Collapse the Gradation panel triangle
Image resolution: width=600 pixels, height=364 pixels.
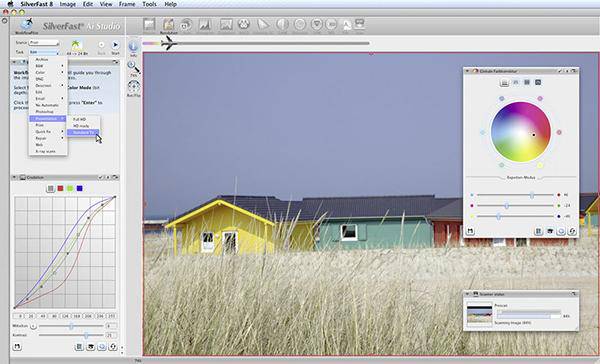coord(15,177)
